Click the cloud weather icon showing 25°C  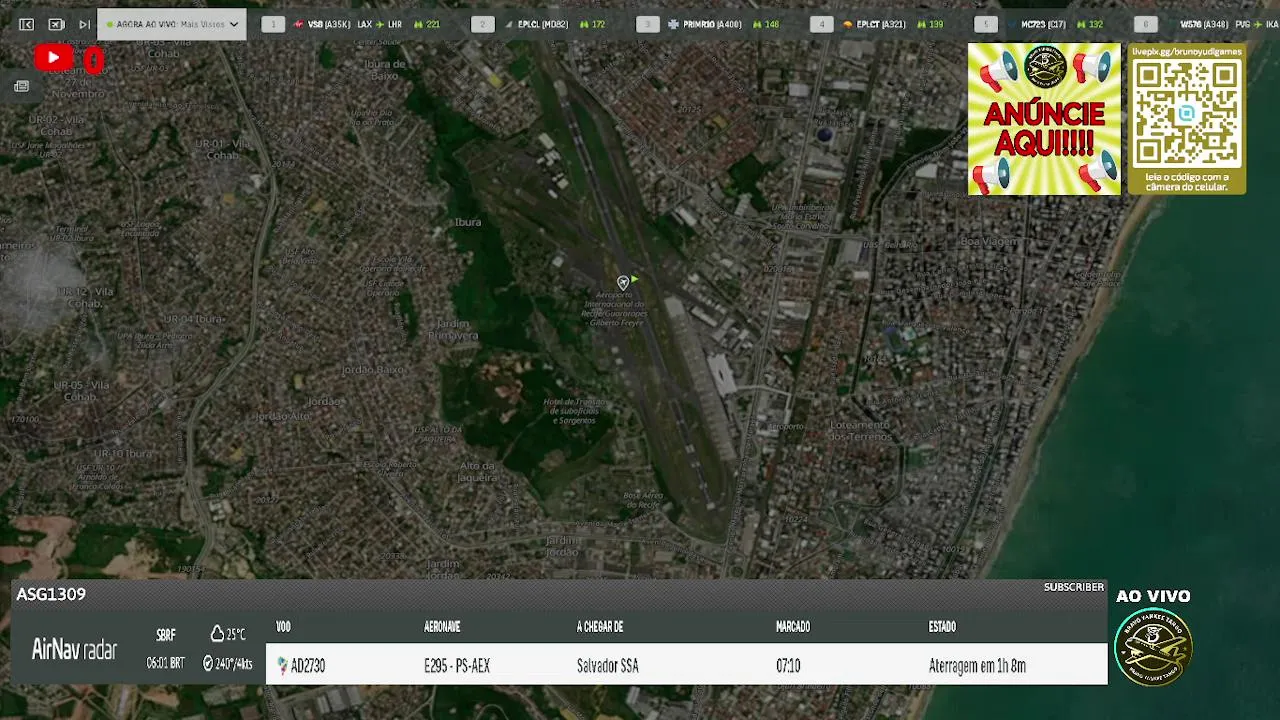coord(217,635)
